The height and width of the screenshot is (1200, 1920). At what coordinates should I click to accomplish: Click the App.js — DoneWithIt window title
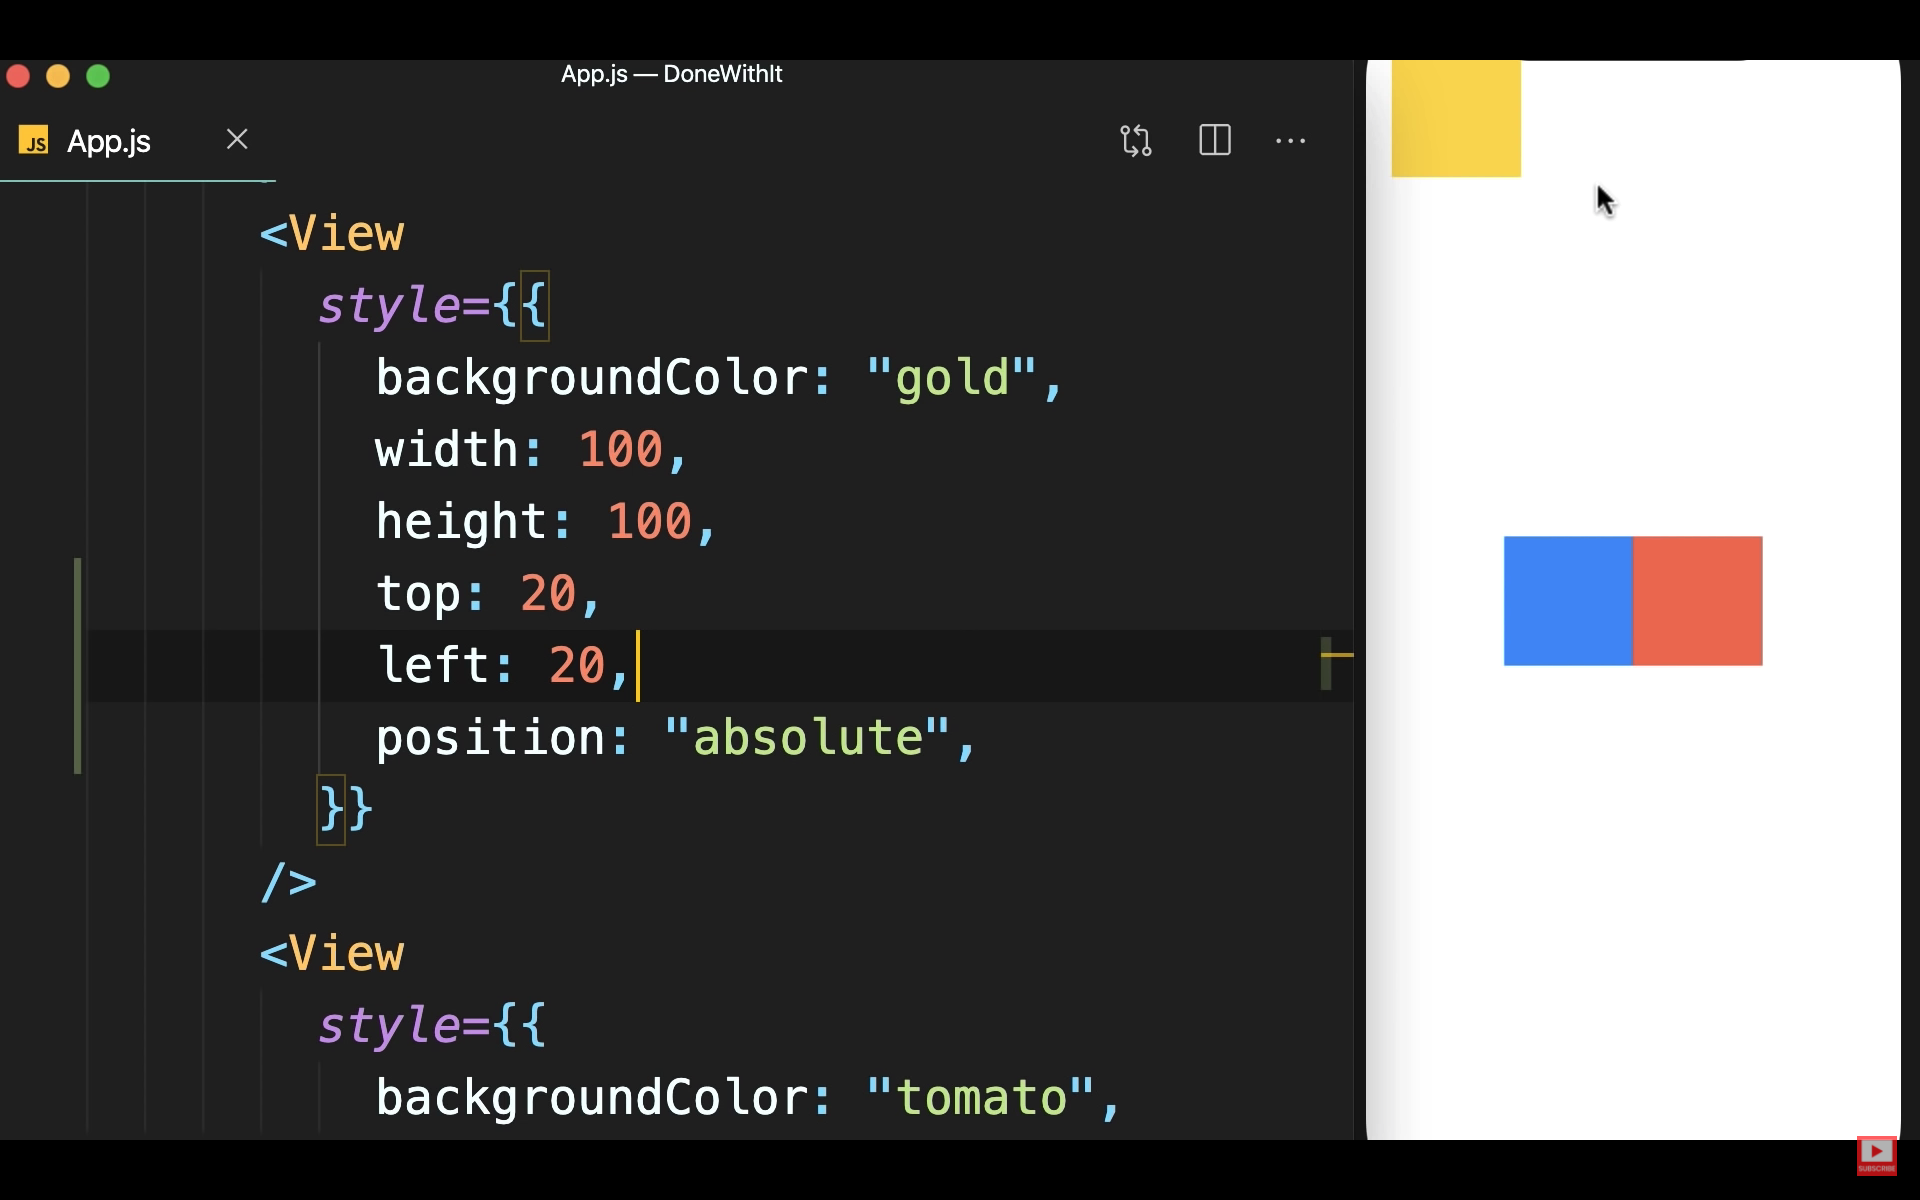tap(671, 74)
